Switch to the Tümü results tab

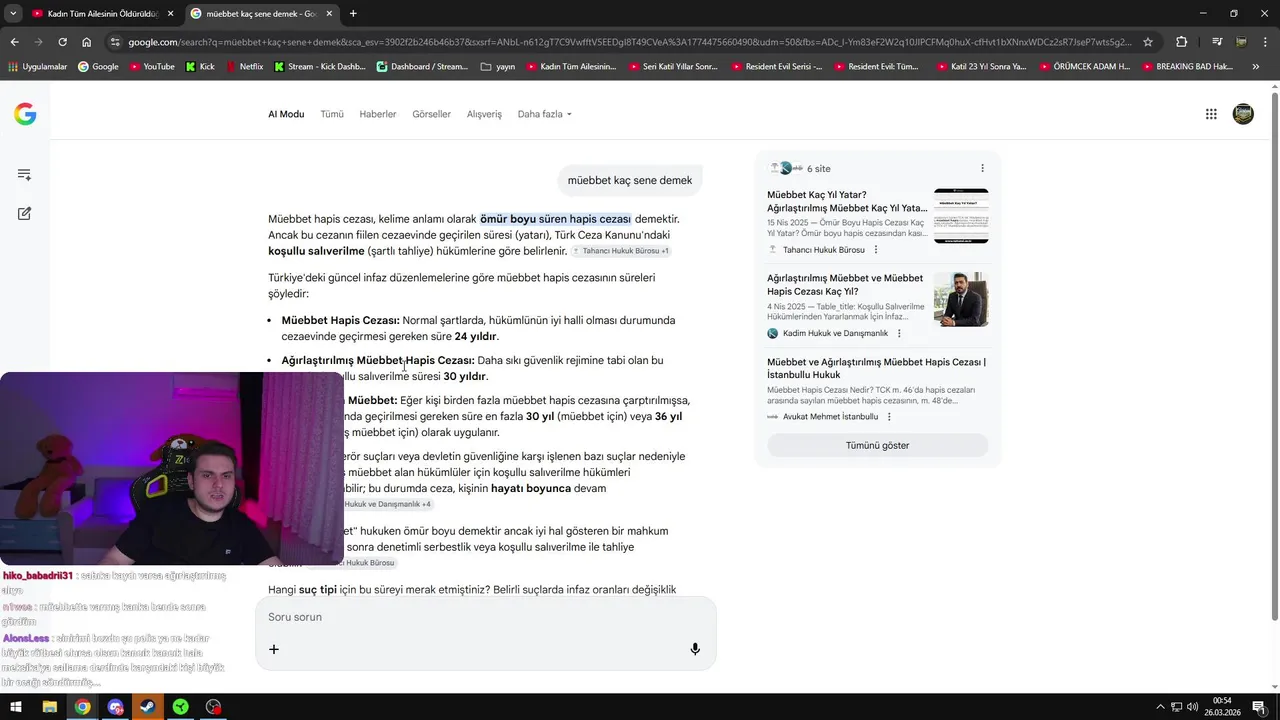pyautogui.click(x=332, y=114)
